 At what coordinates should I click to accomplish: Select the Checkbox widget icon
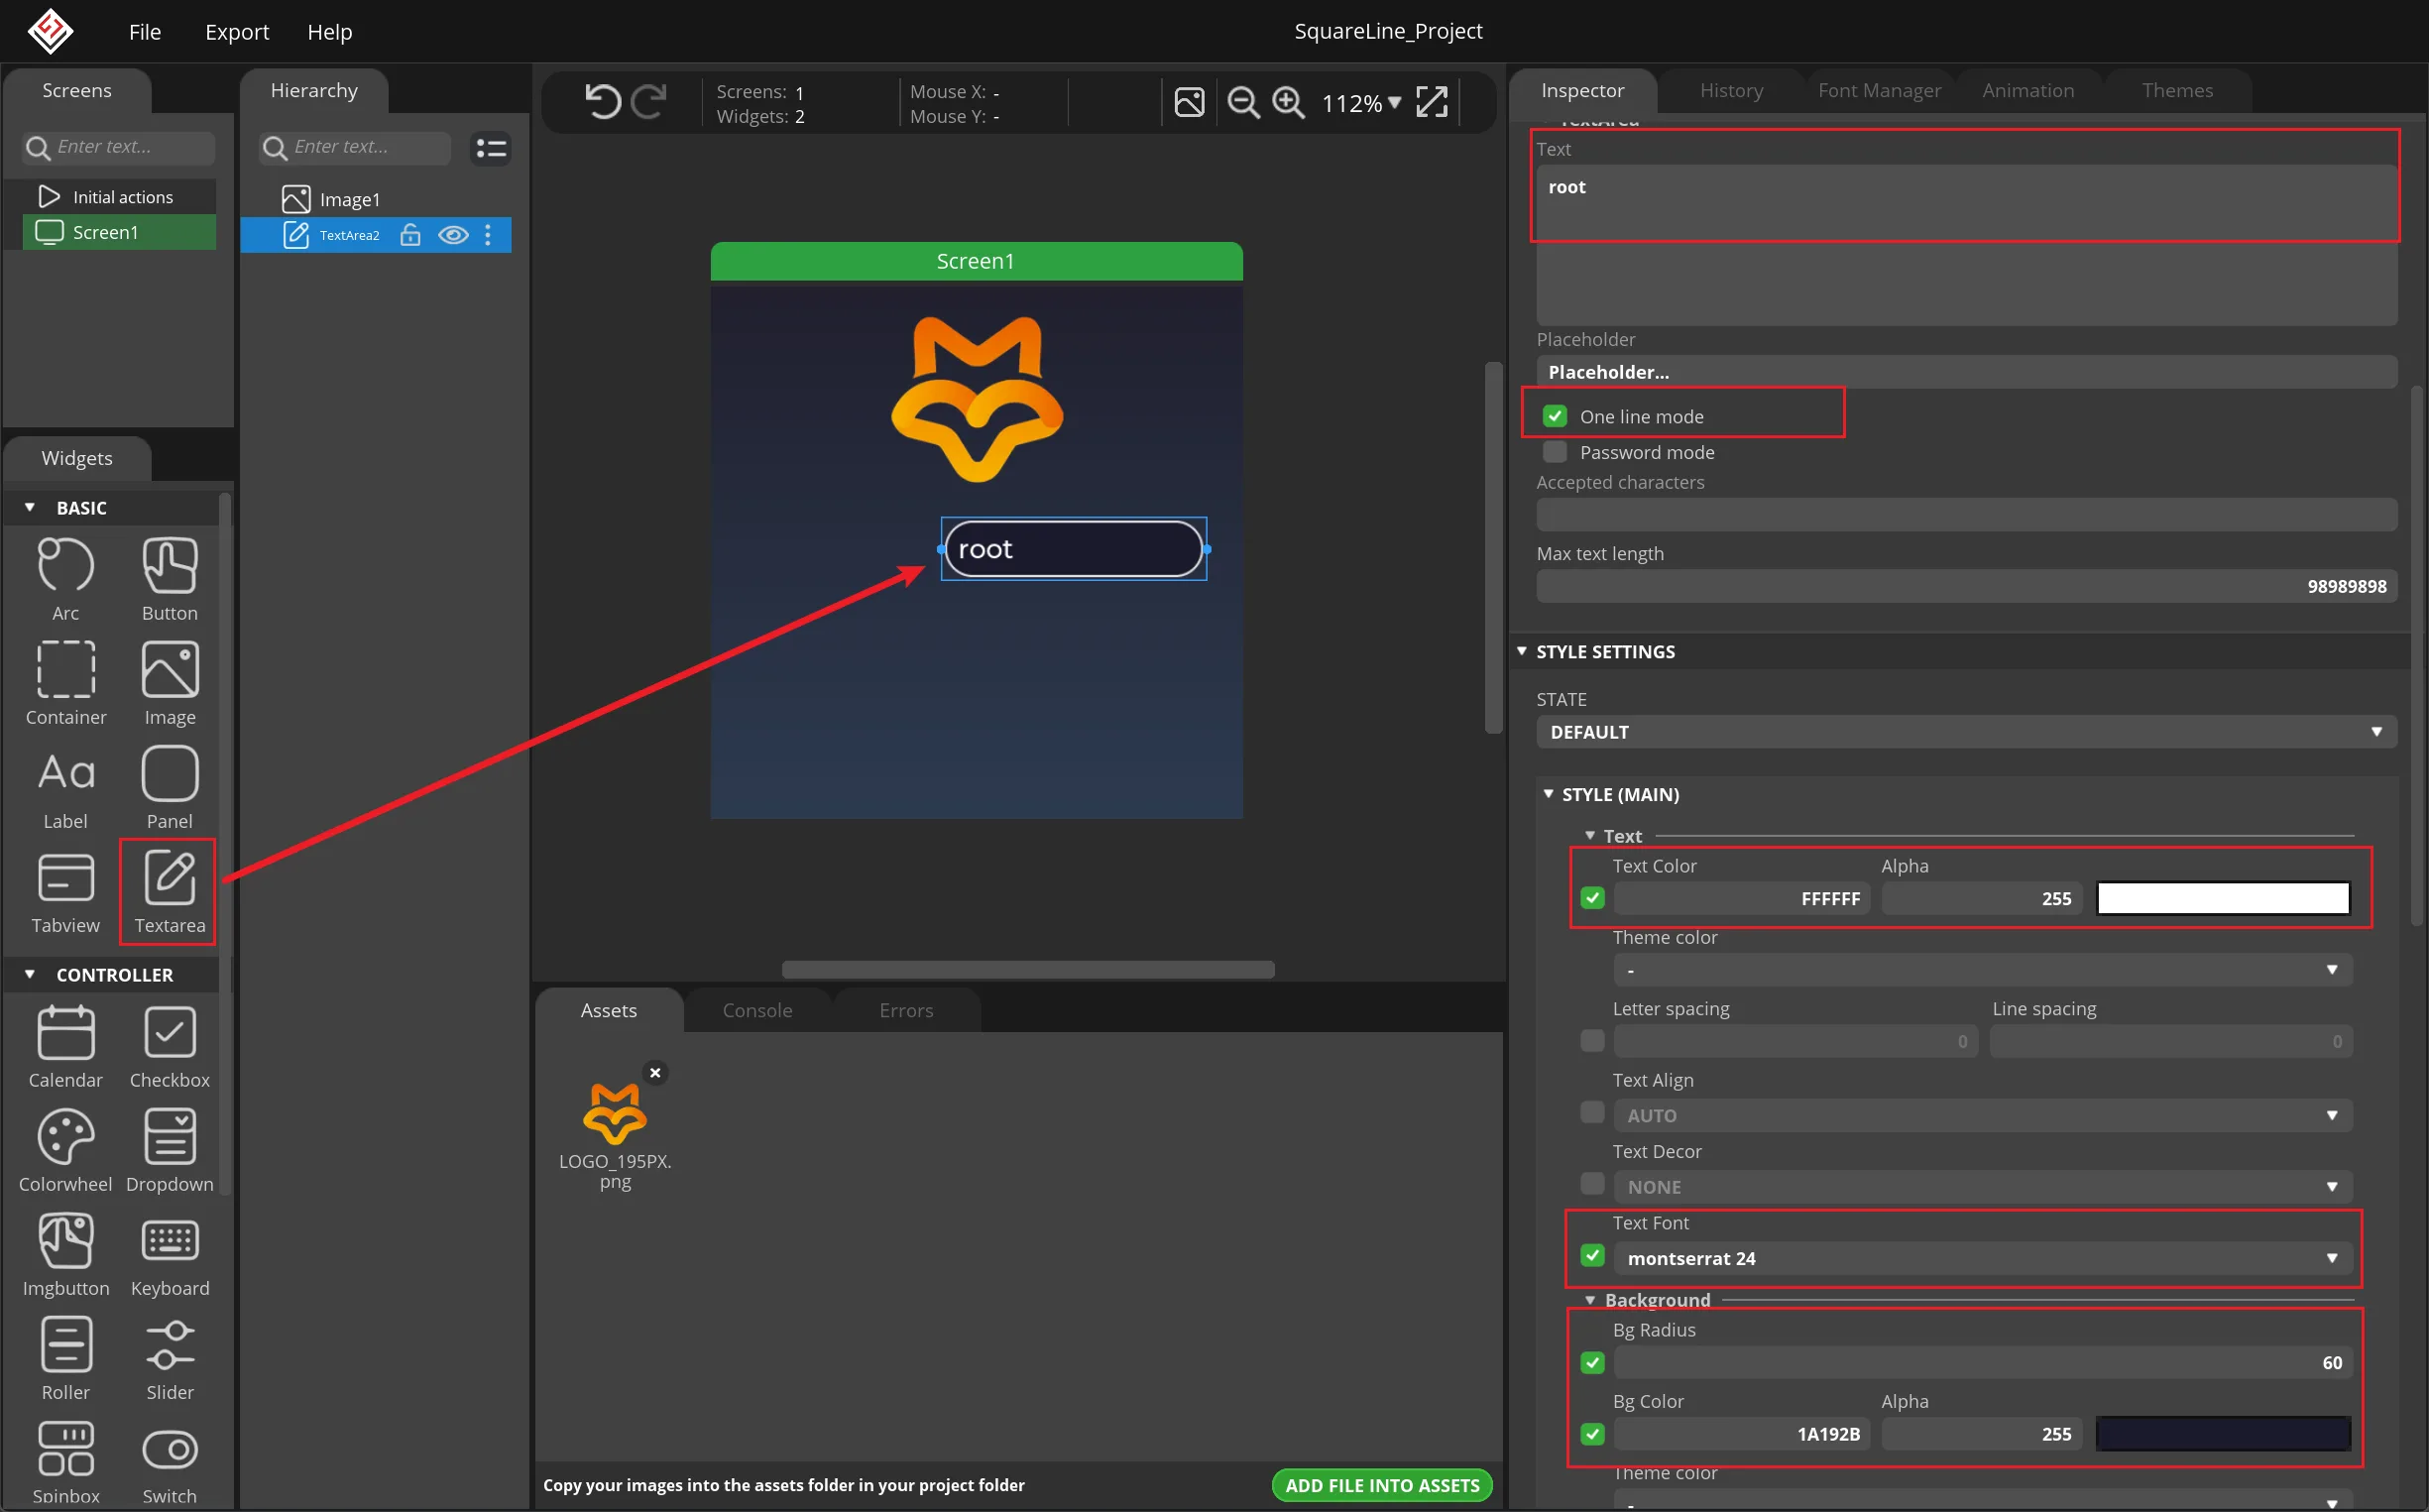click(x=169, y=1033)
